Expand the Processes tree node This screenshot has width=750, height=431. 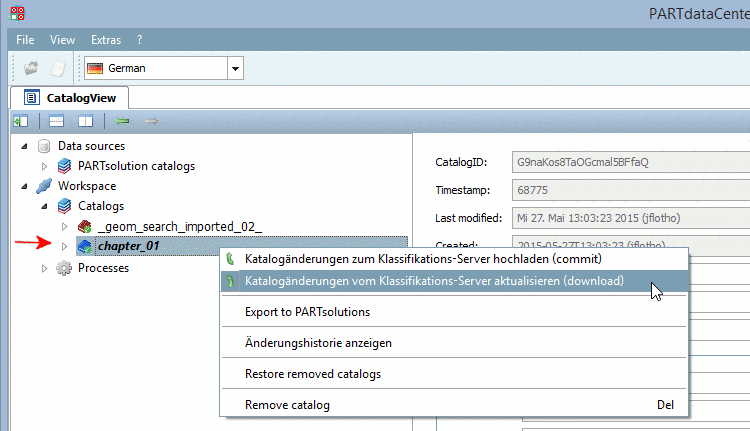click(x=44, y=268)
